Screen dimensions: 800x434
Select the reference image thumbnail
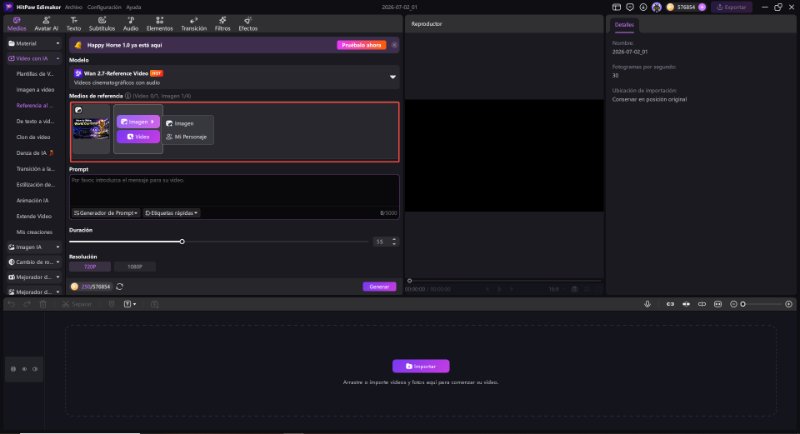pyautogui.click(x=91, y=129)
